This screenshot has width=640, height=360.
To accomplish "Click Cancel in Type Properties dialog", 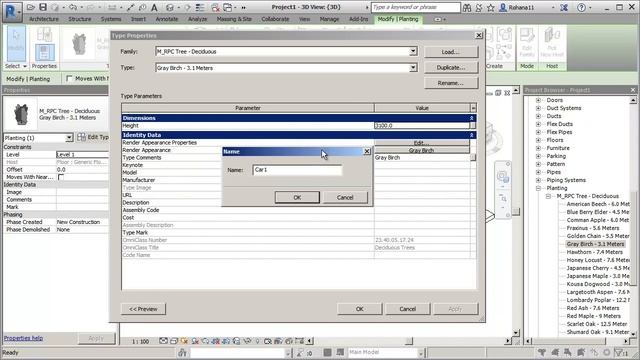I will pyautogui.click(x=408, y=309).
